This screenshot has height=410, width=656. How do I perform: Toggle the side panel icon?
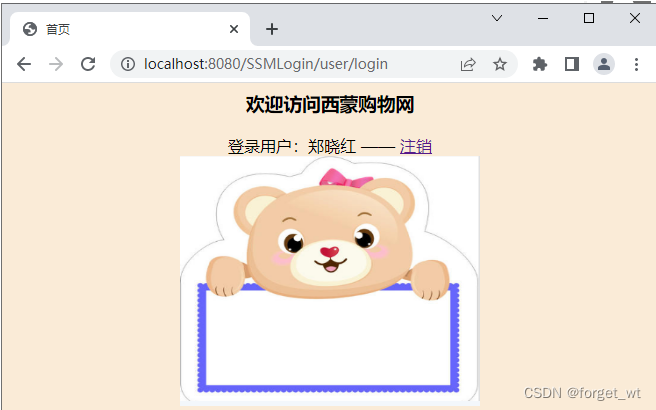[571, 64]
